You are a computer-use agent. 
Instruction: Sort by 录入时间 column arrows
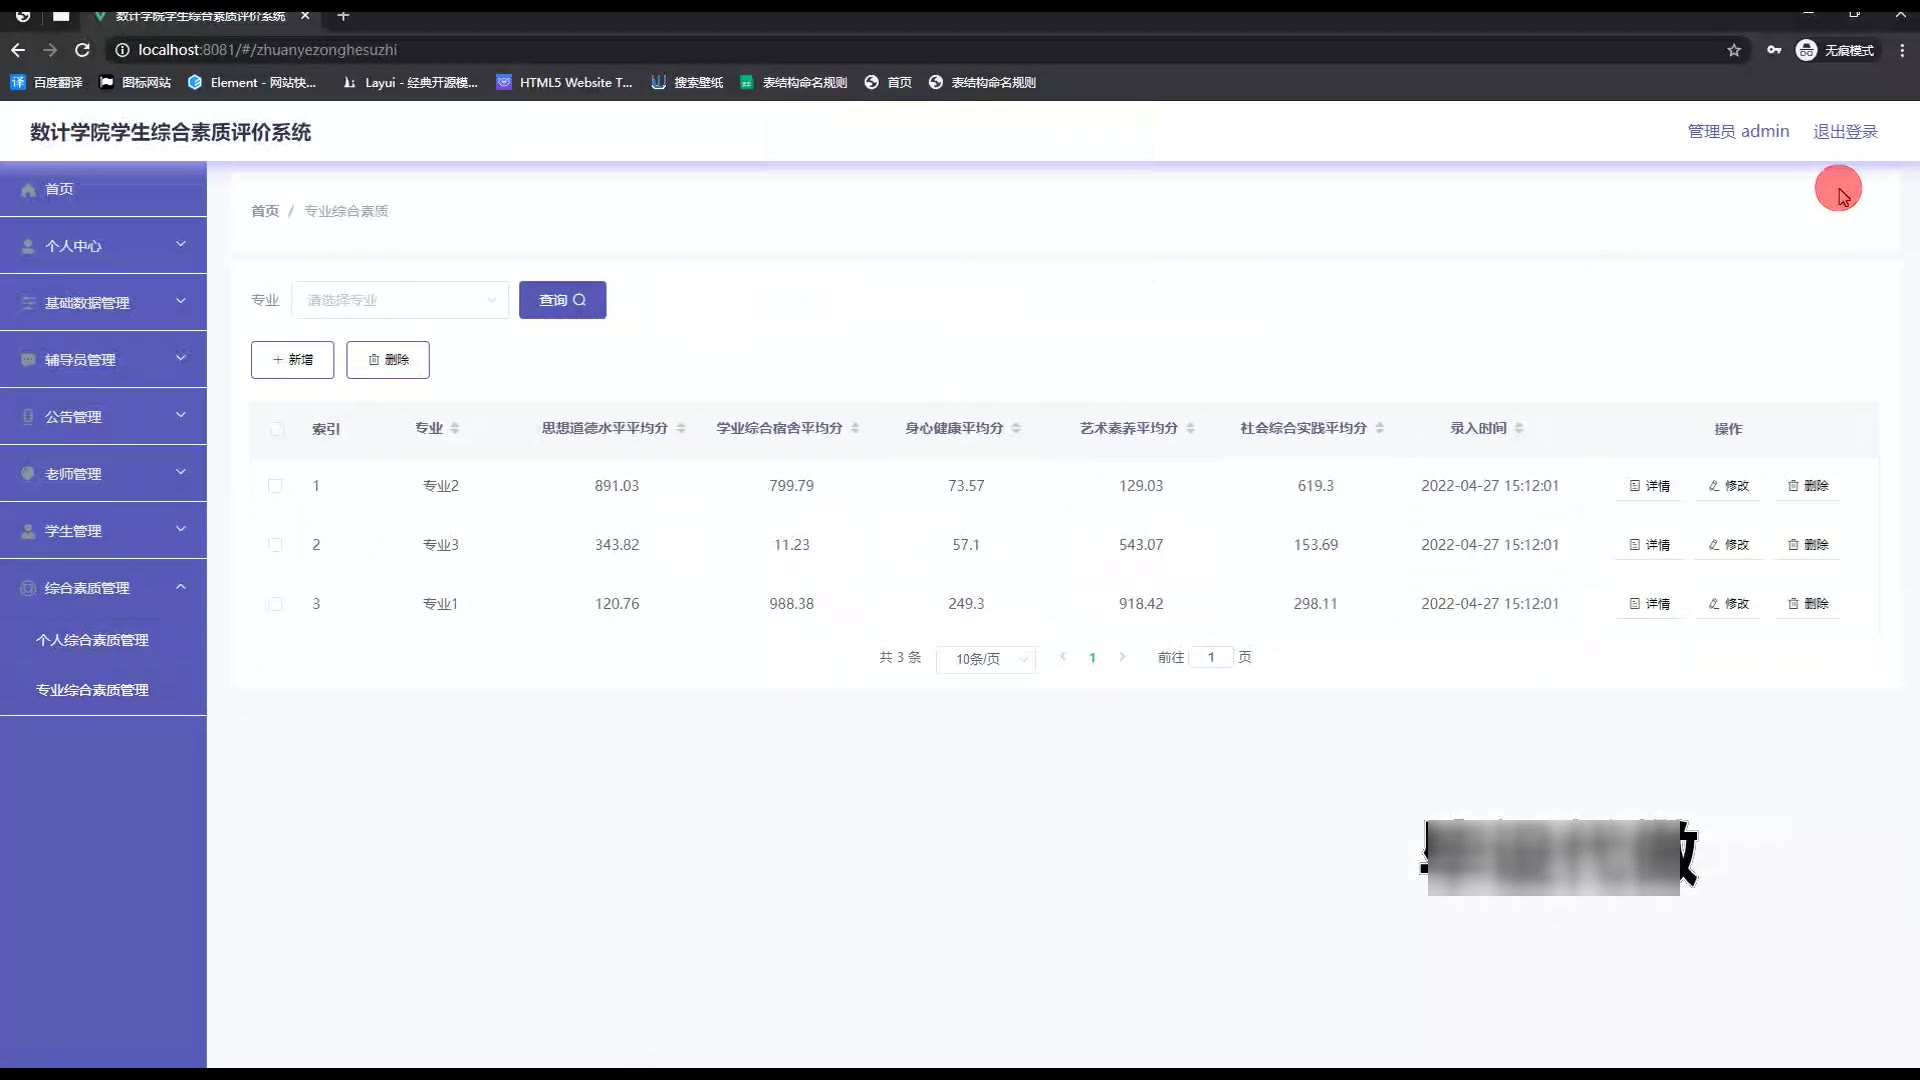click(x=1519, y=428)
